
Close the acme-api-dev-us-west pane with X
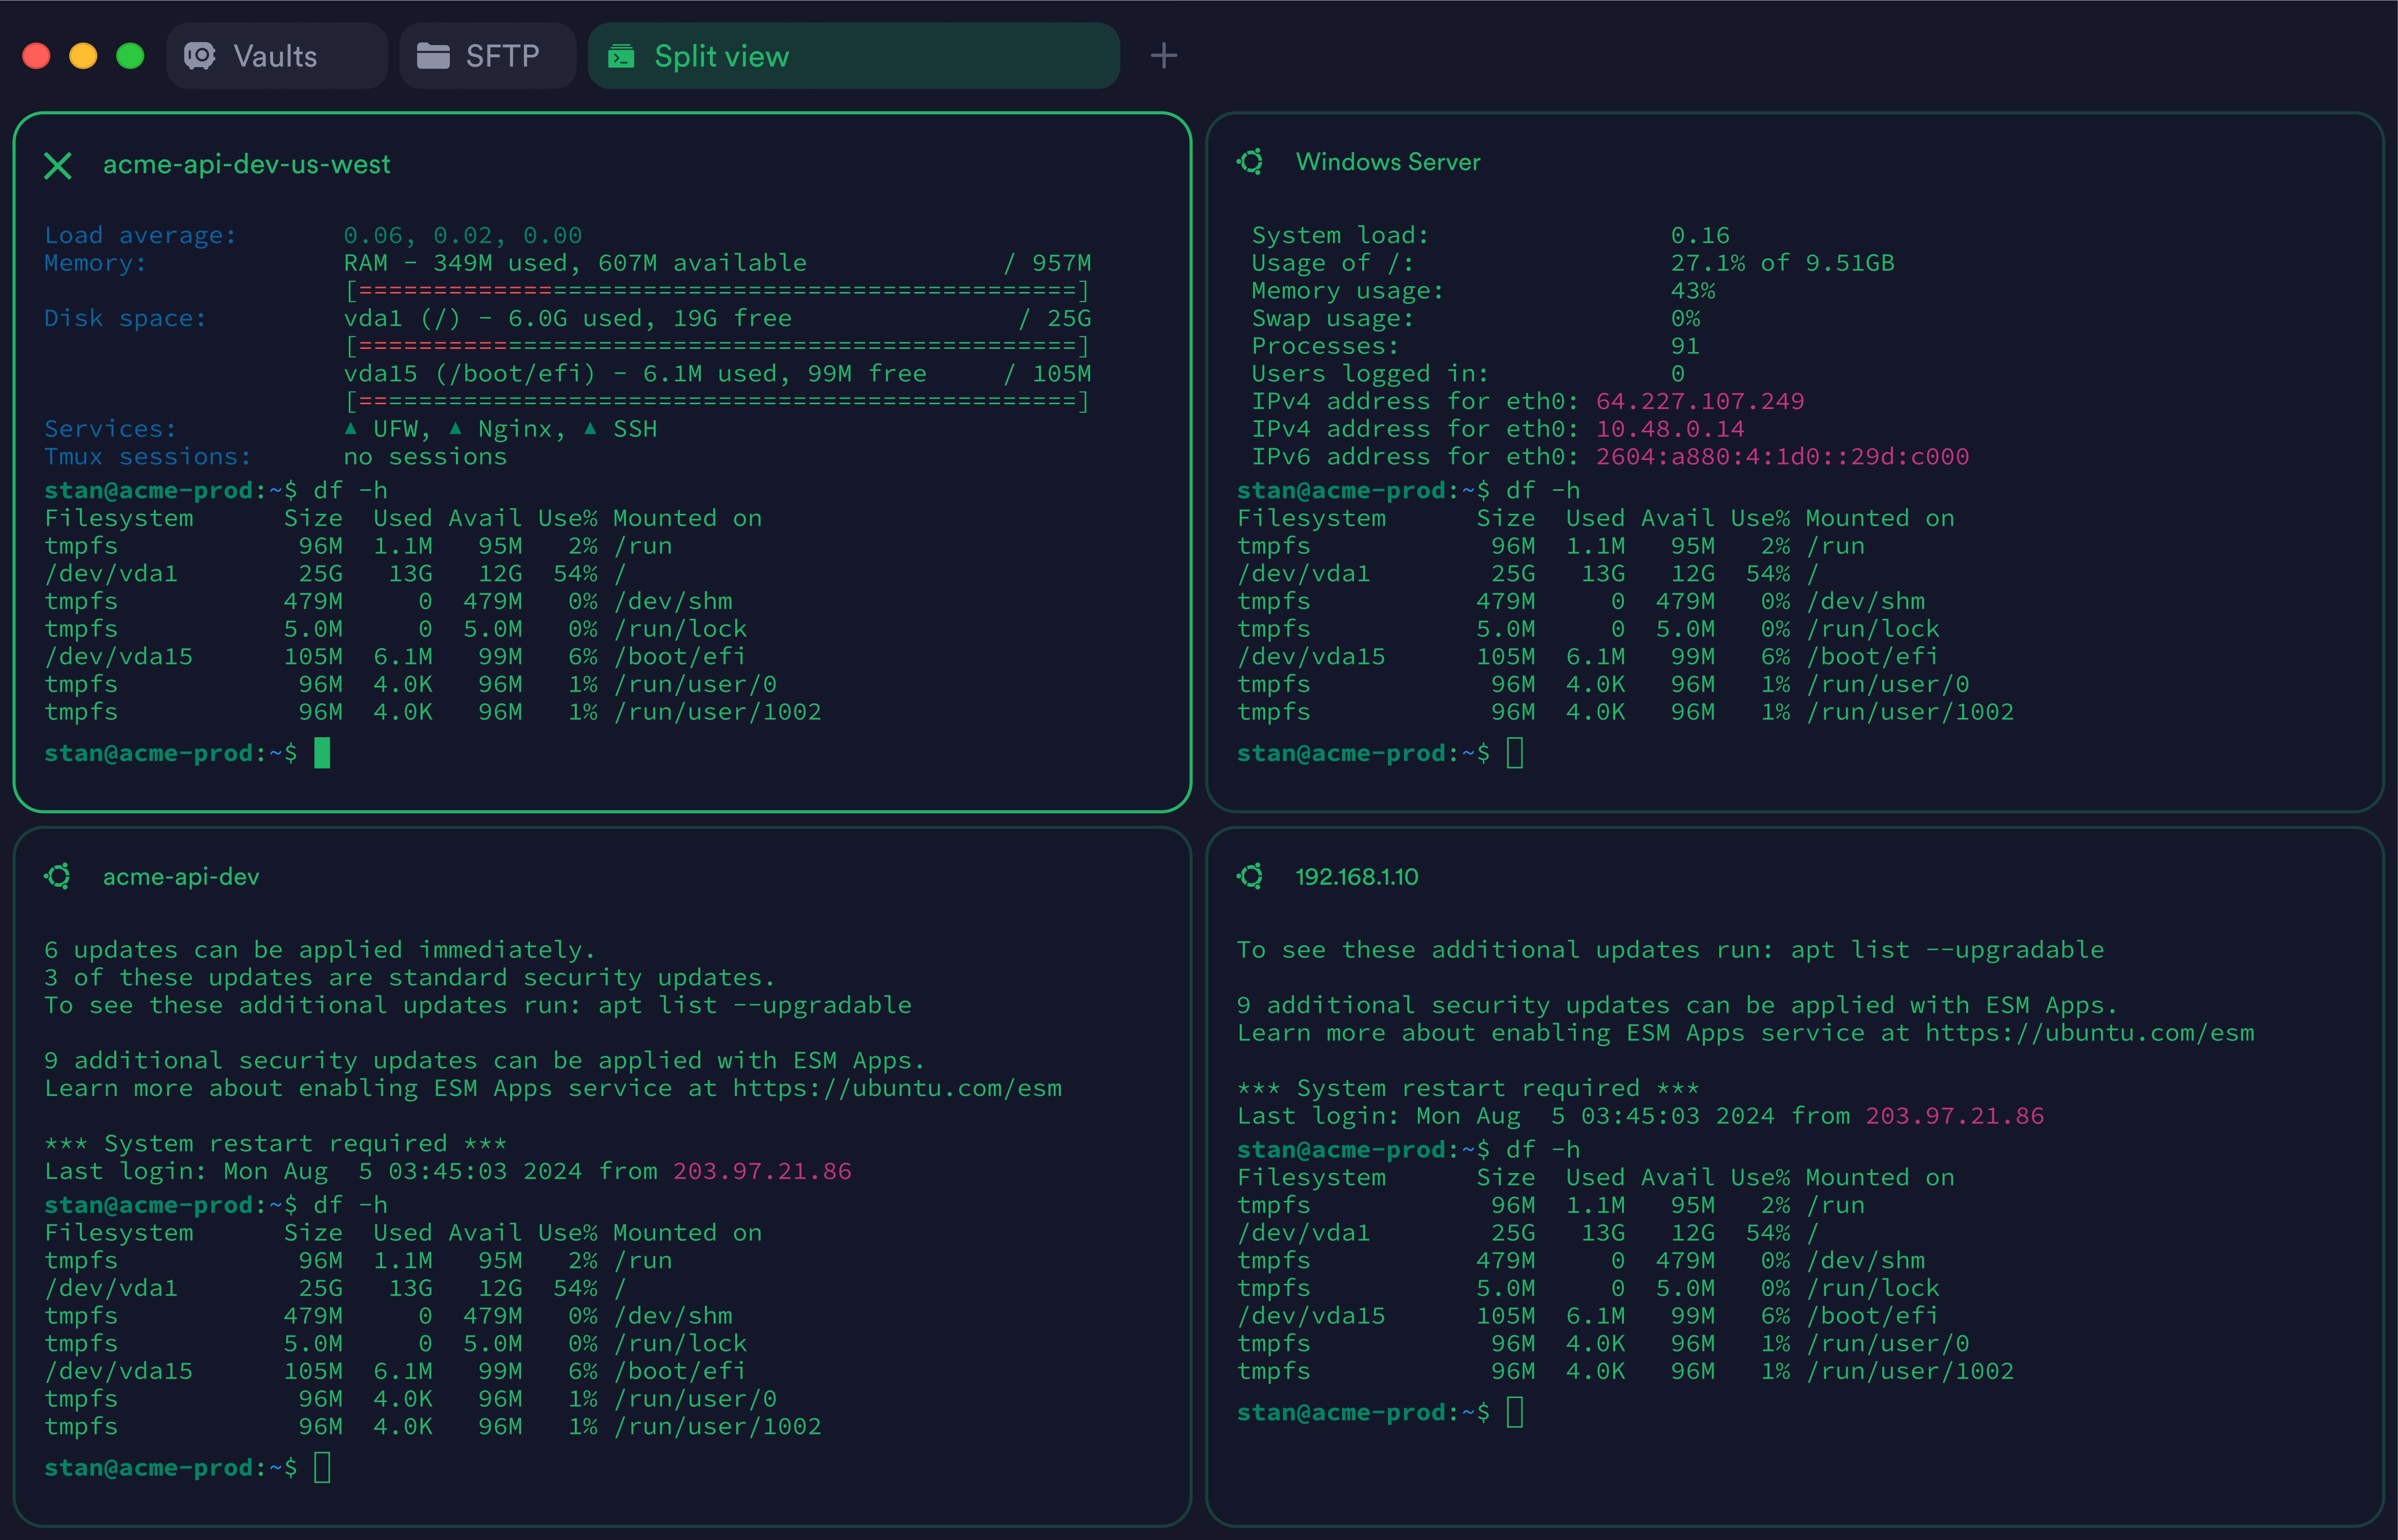click(58, 165)
